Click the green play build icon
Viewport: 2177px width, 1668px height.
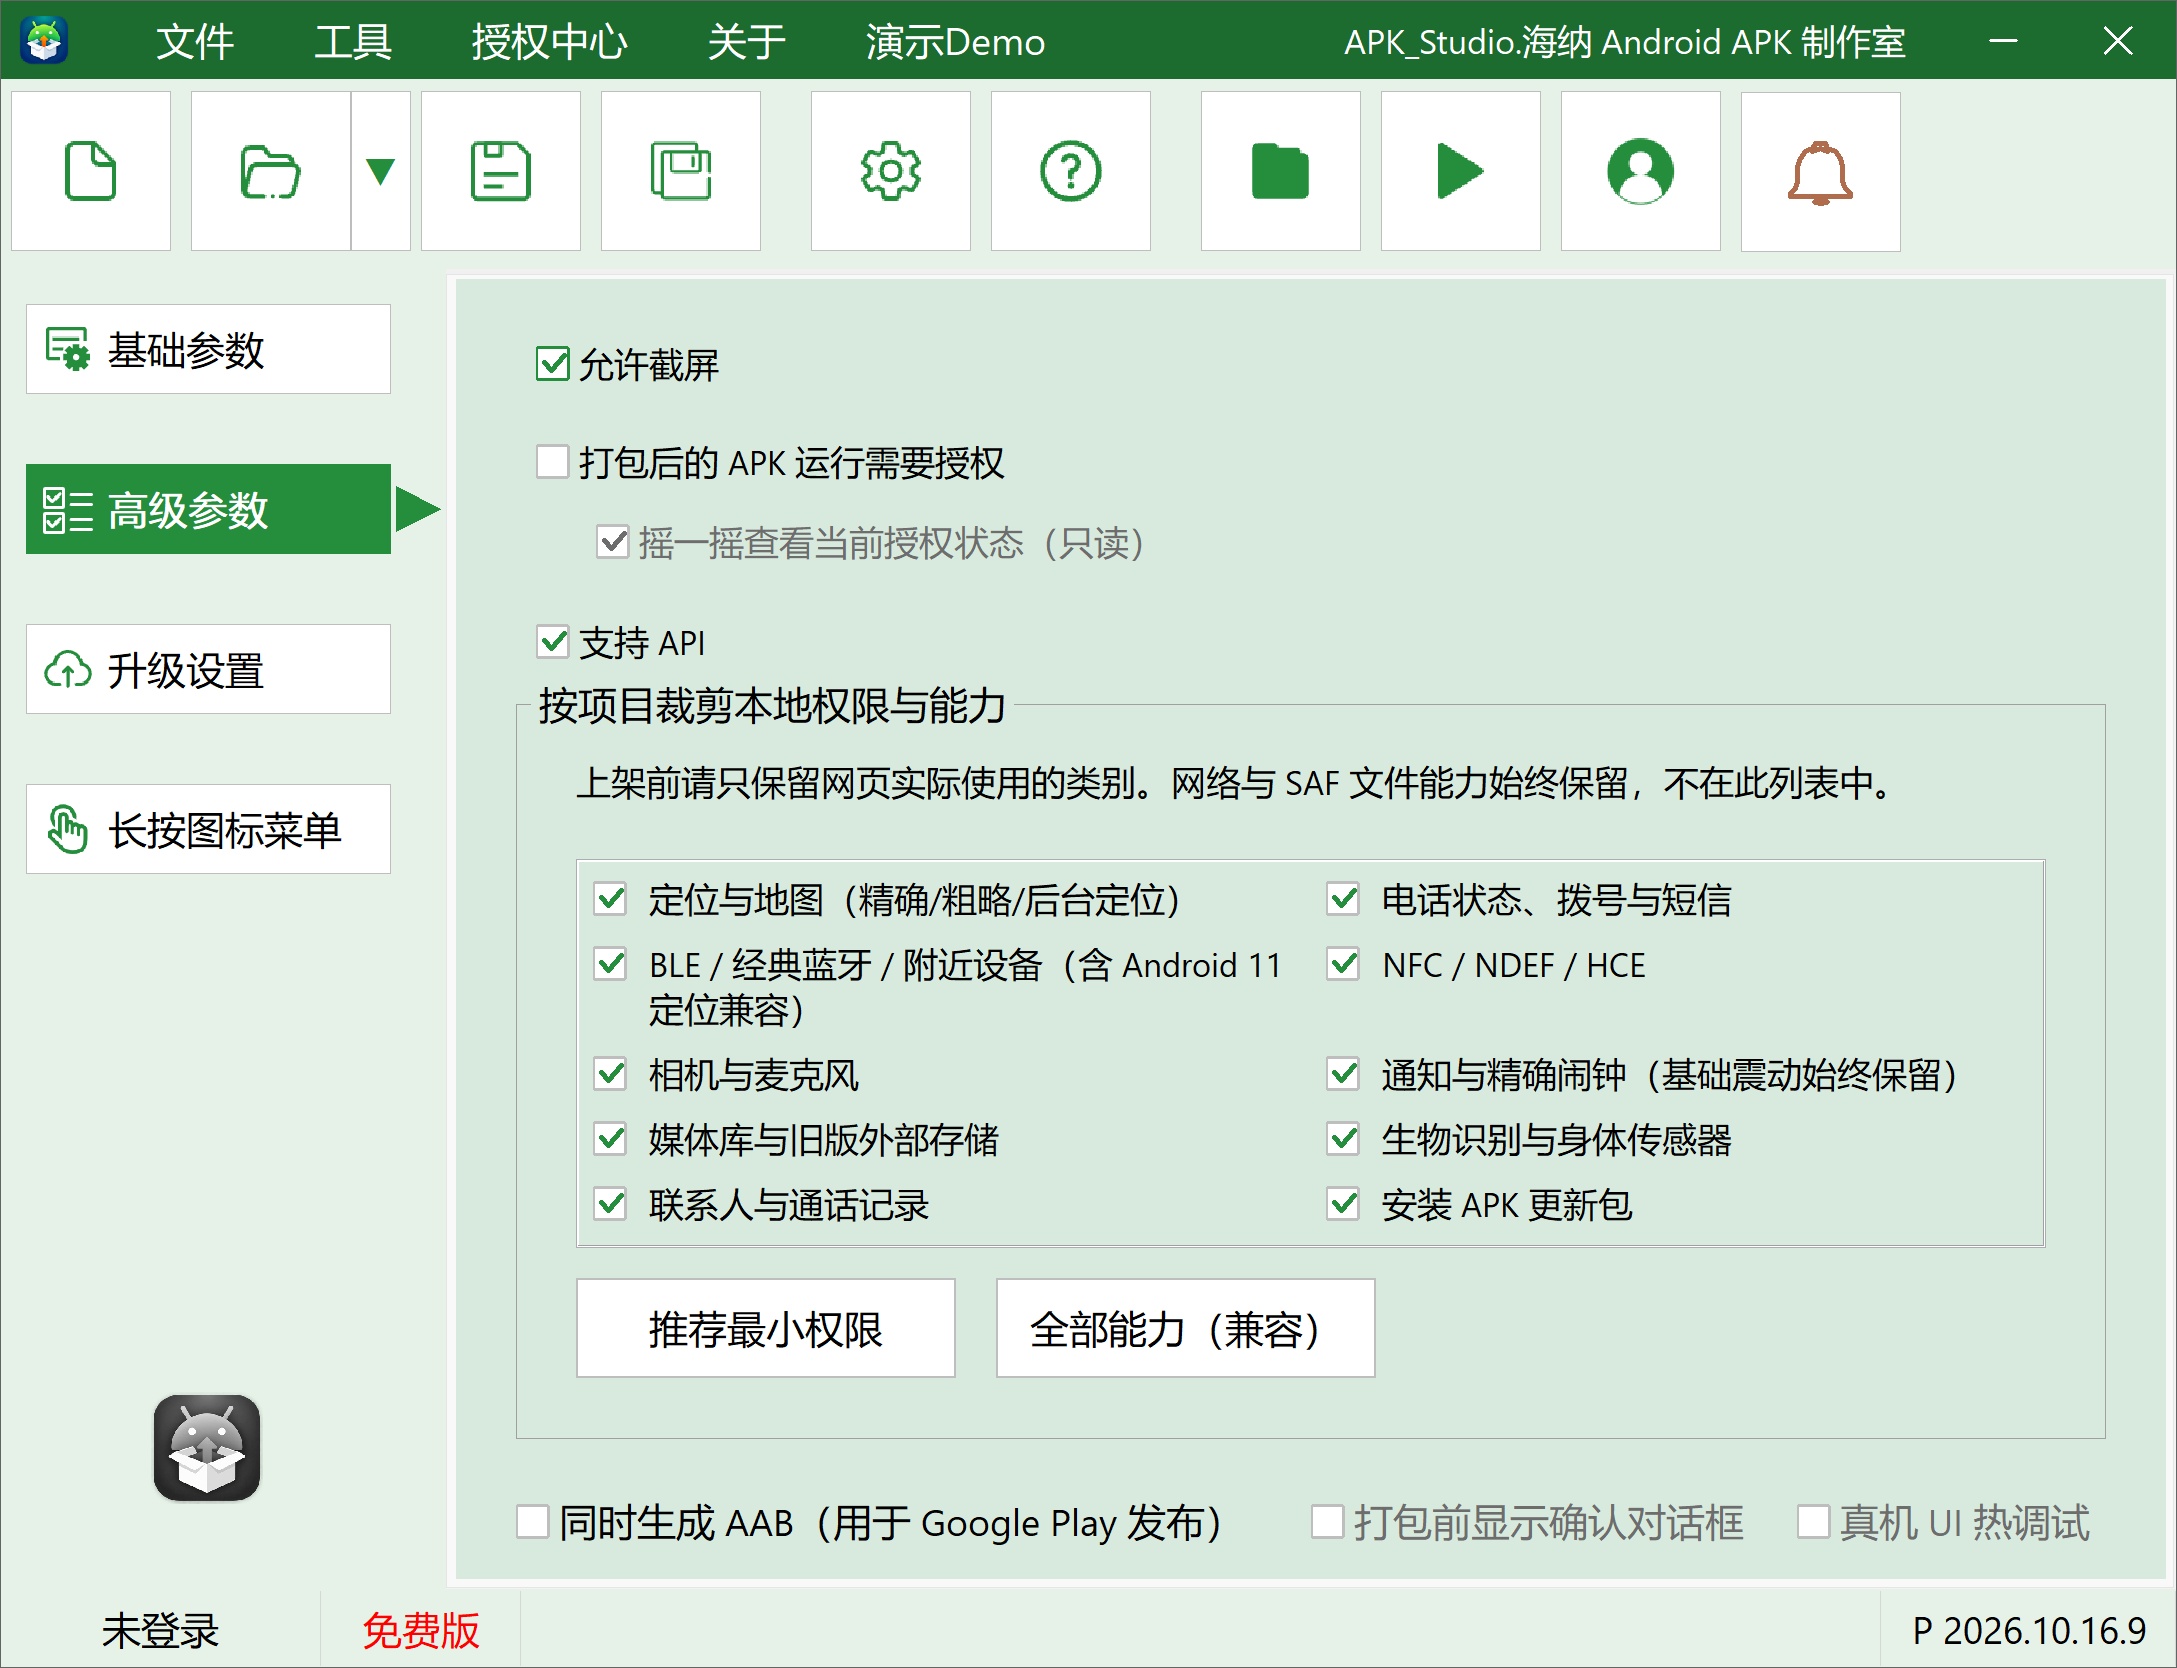[1461, 171]
